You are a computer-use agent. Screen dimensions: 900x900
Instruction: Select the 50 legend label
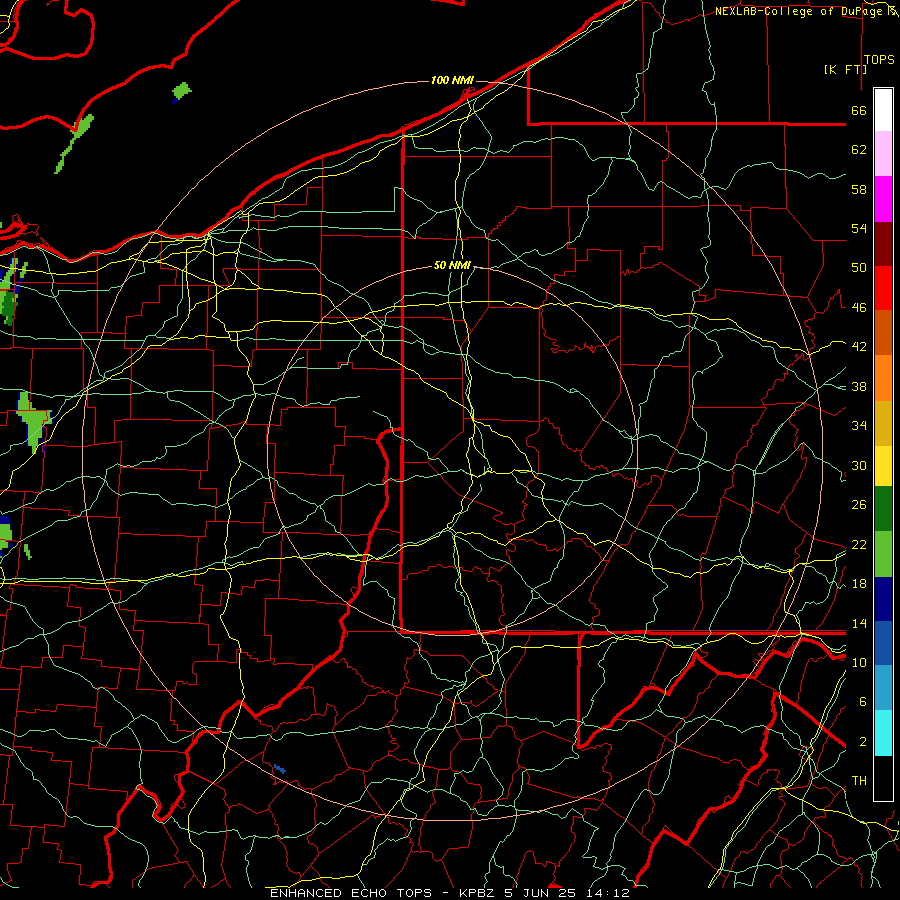(859, 267)
